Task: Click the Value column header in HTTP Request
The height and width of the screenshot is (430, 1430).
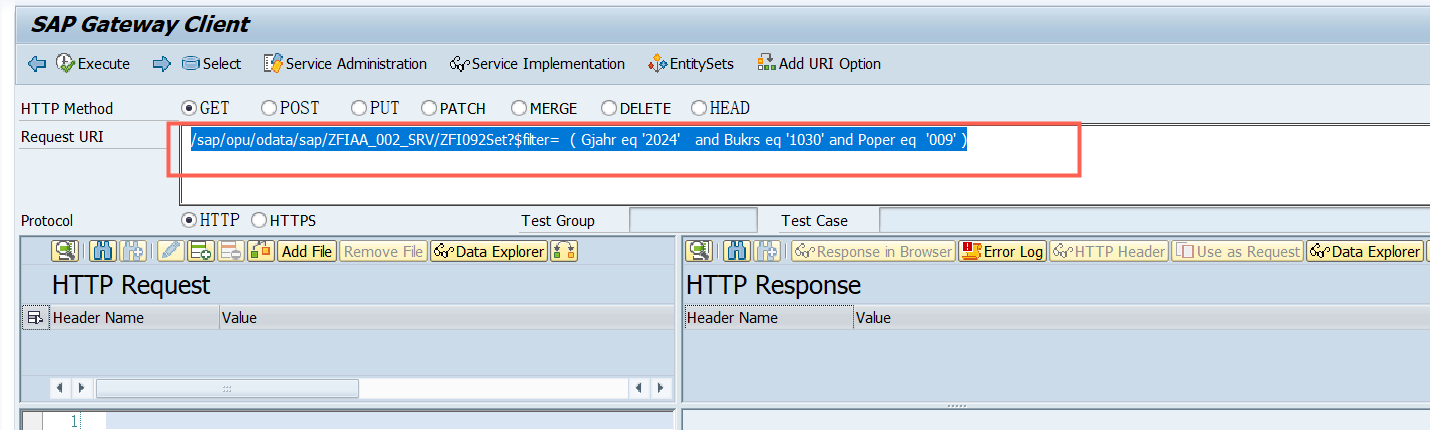Action: 447,317
